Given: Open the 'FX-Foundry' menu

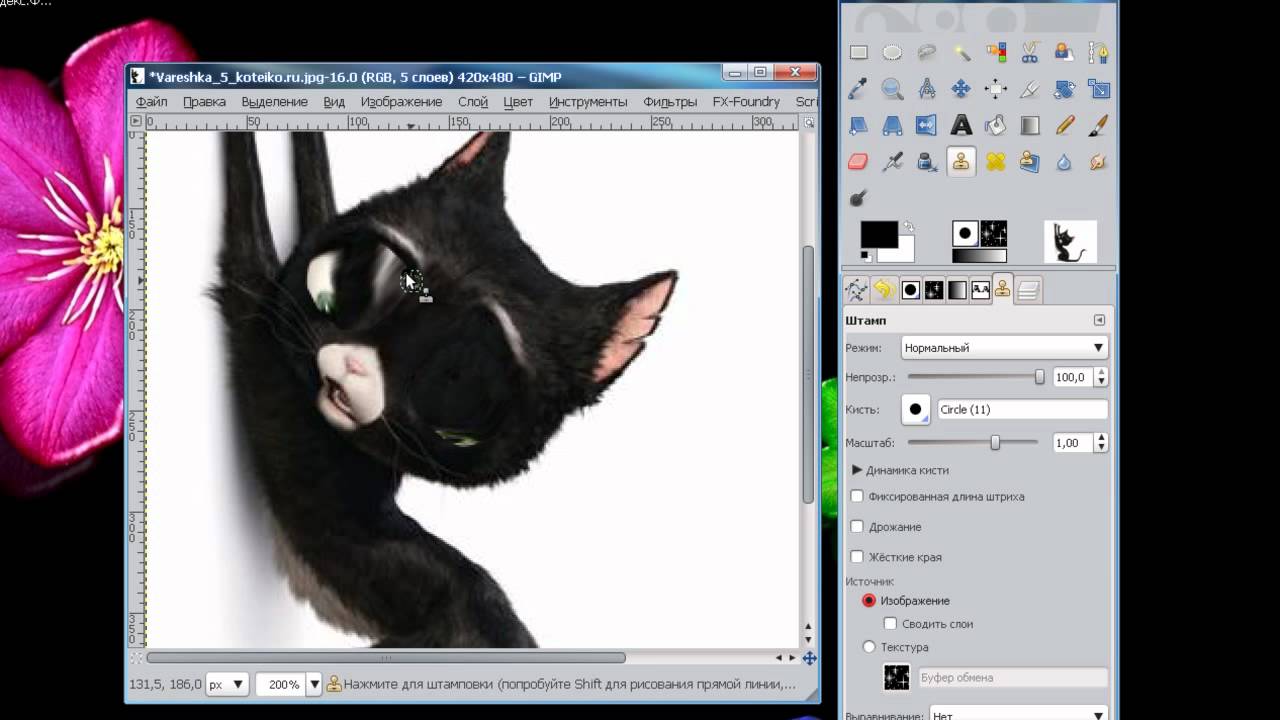Looking at the screenshot, I should coord(746,102).
